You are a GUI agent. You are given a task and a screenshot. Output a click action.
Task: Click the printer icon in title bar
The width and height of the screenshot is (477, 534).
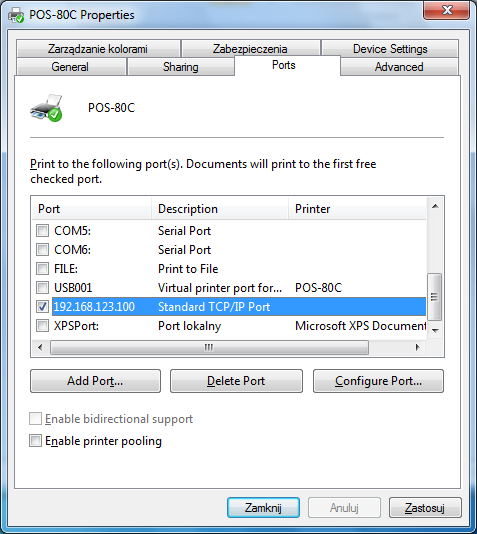coord(16,15)
